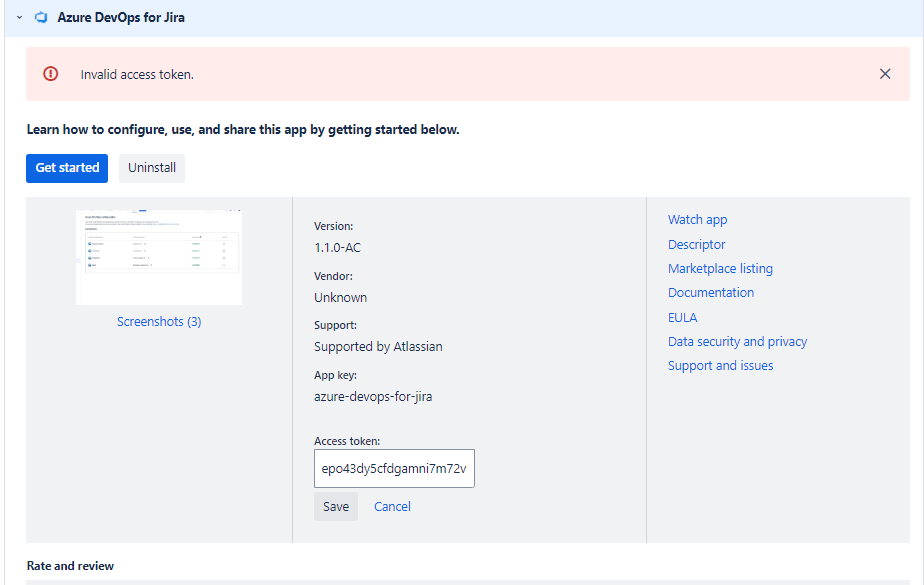Viewport: 924px width, 585px height.
Task: Save the access token
Action: pyautogui.click(x=336, y=506)
